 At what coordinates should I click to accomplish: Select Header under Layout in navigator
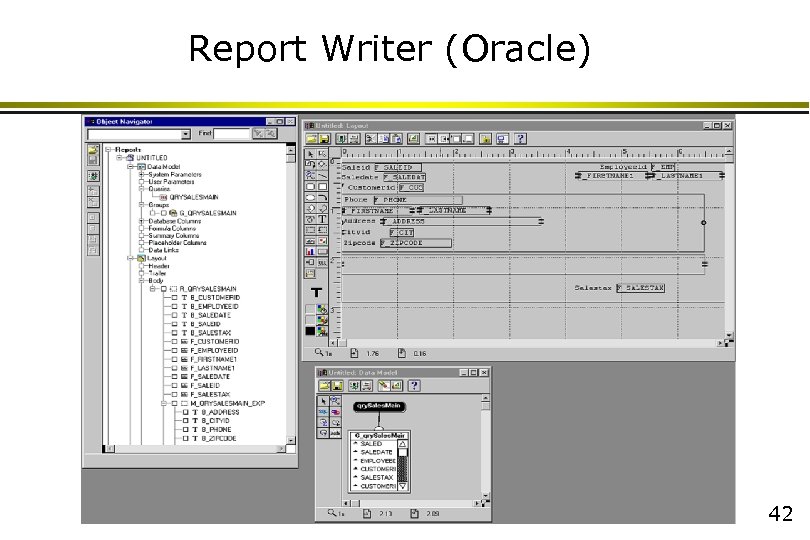159,266
